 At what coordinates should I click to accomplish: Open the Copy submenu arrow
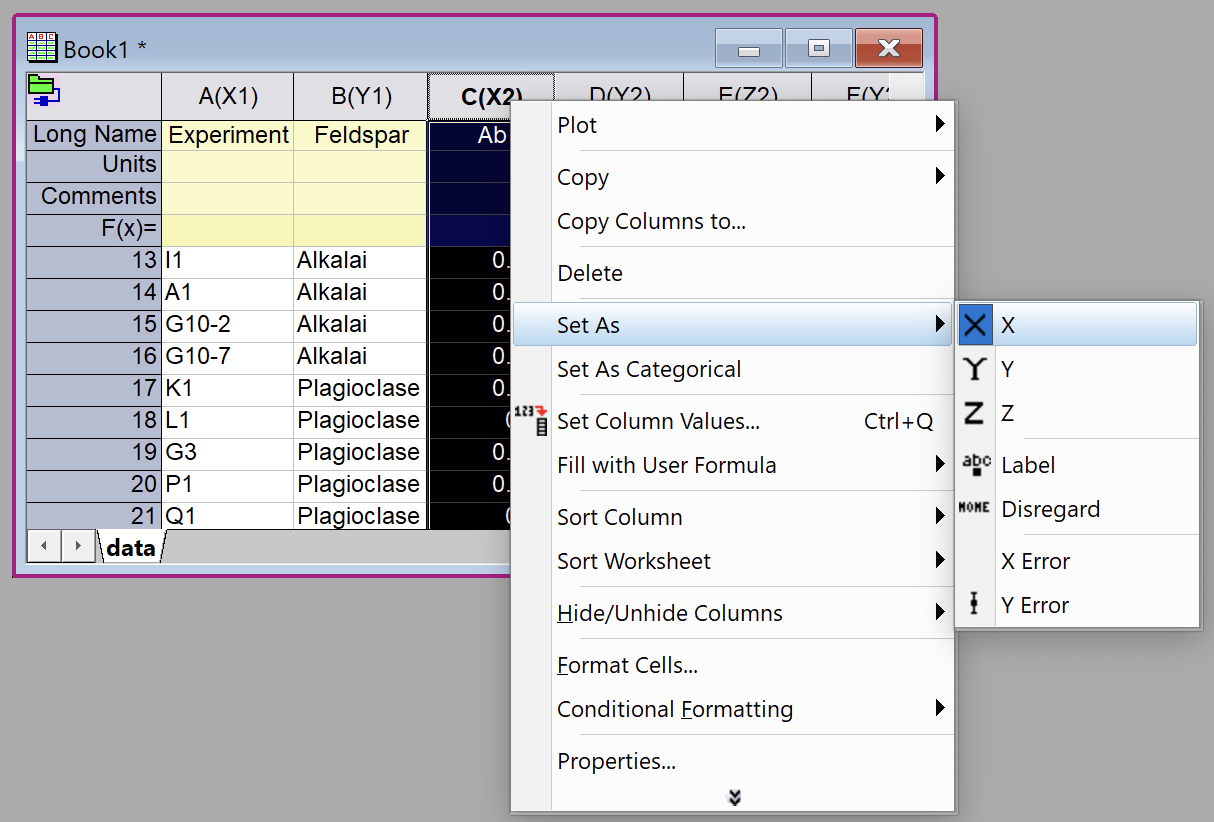tap(939, 177)
